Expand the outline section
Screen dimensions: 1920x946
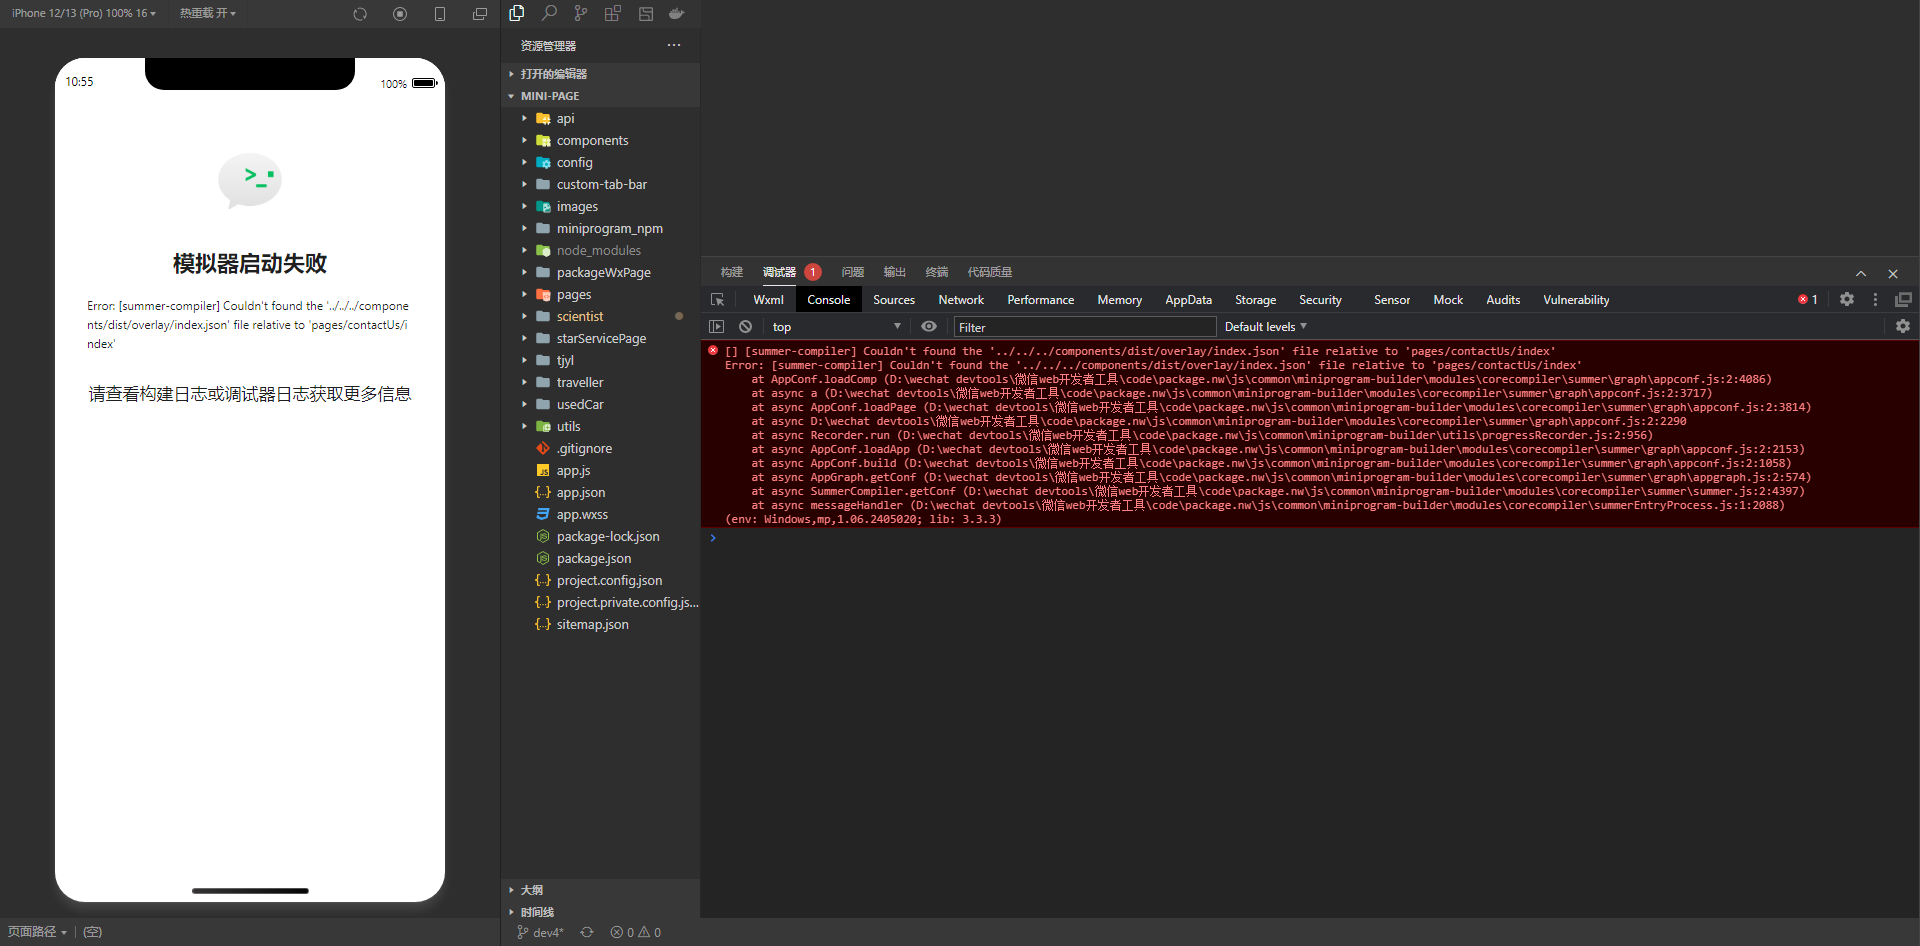pos(600,890)
